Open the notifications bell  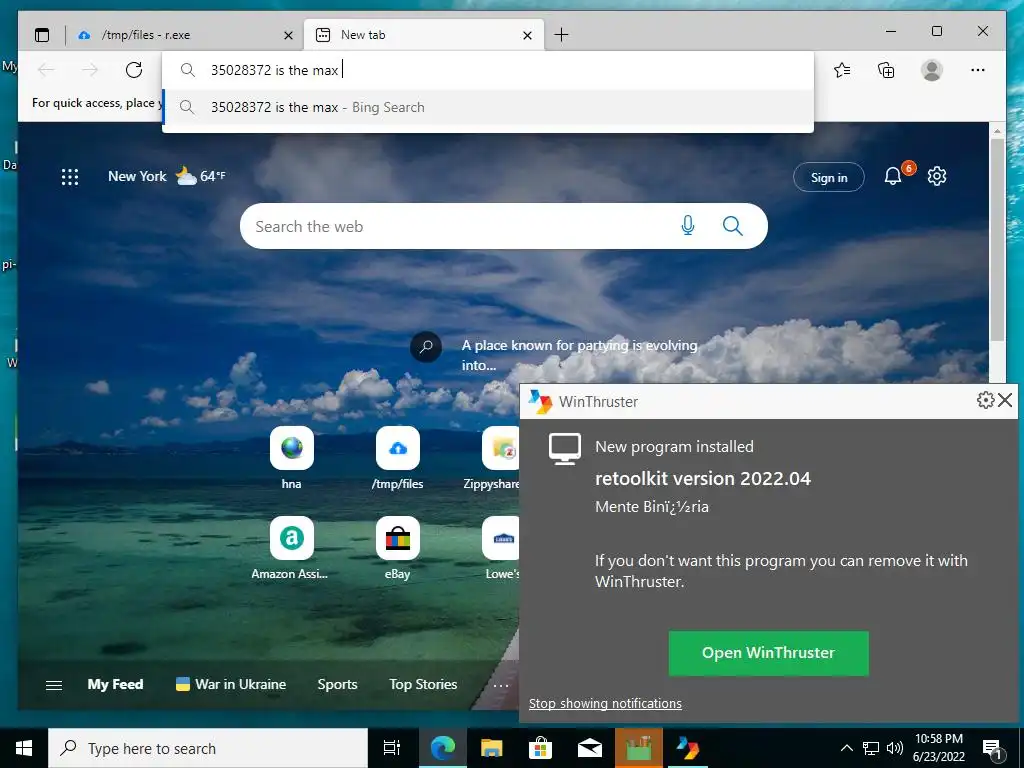(x=893, y=176)
